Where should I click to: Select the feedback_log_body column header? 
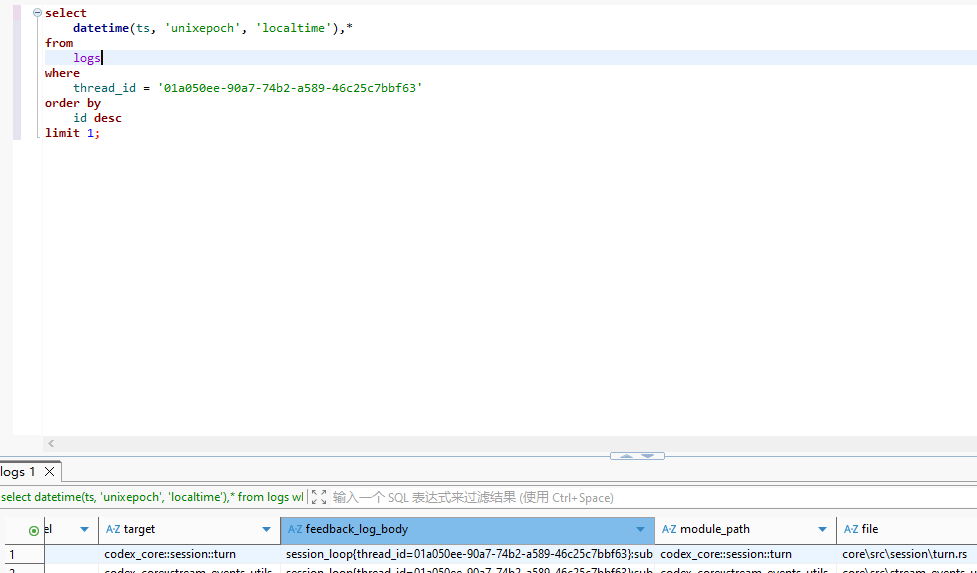(467, 529)
